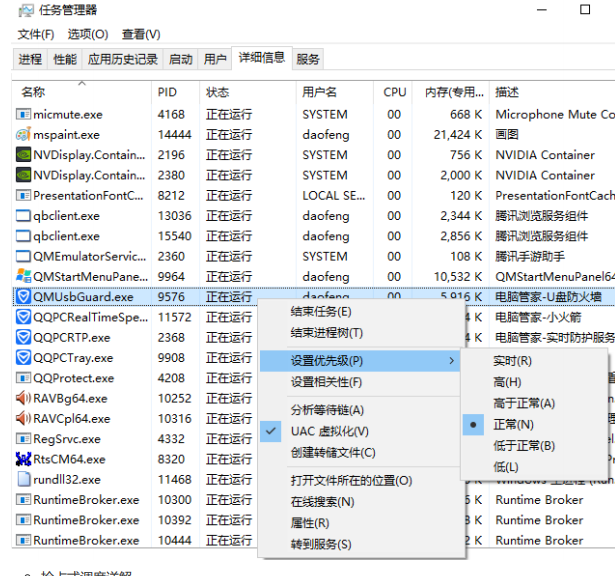Switch to the 进程 tab
Viewport: 615px width, 576px height.
(30, 59)
